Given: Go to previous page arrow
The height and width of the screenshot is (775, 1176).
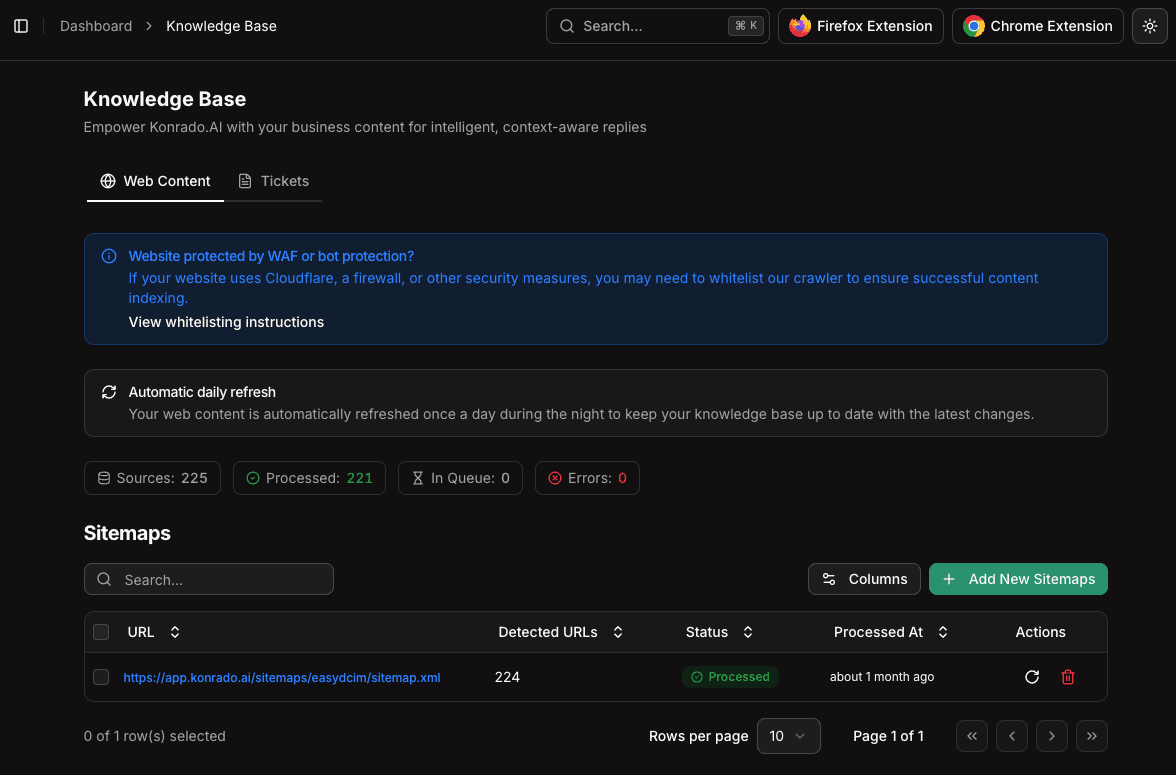Looking at the screenshot, I should tap(1012, 736).
